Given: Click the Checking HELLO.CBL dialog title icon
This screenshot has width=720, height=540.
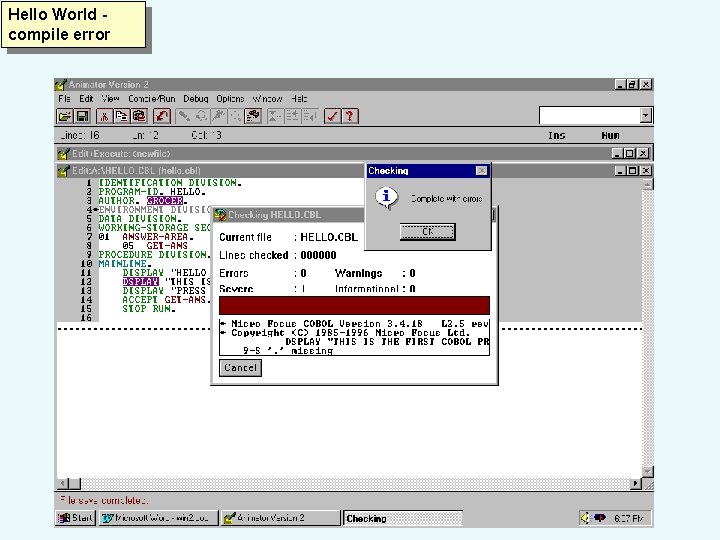Looking at the screenshot, I should click(x=220, y=214).
